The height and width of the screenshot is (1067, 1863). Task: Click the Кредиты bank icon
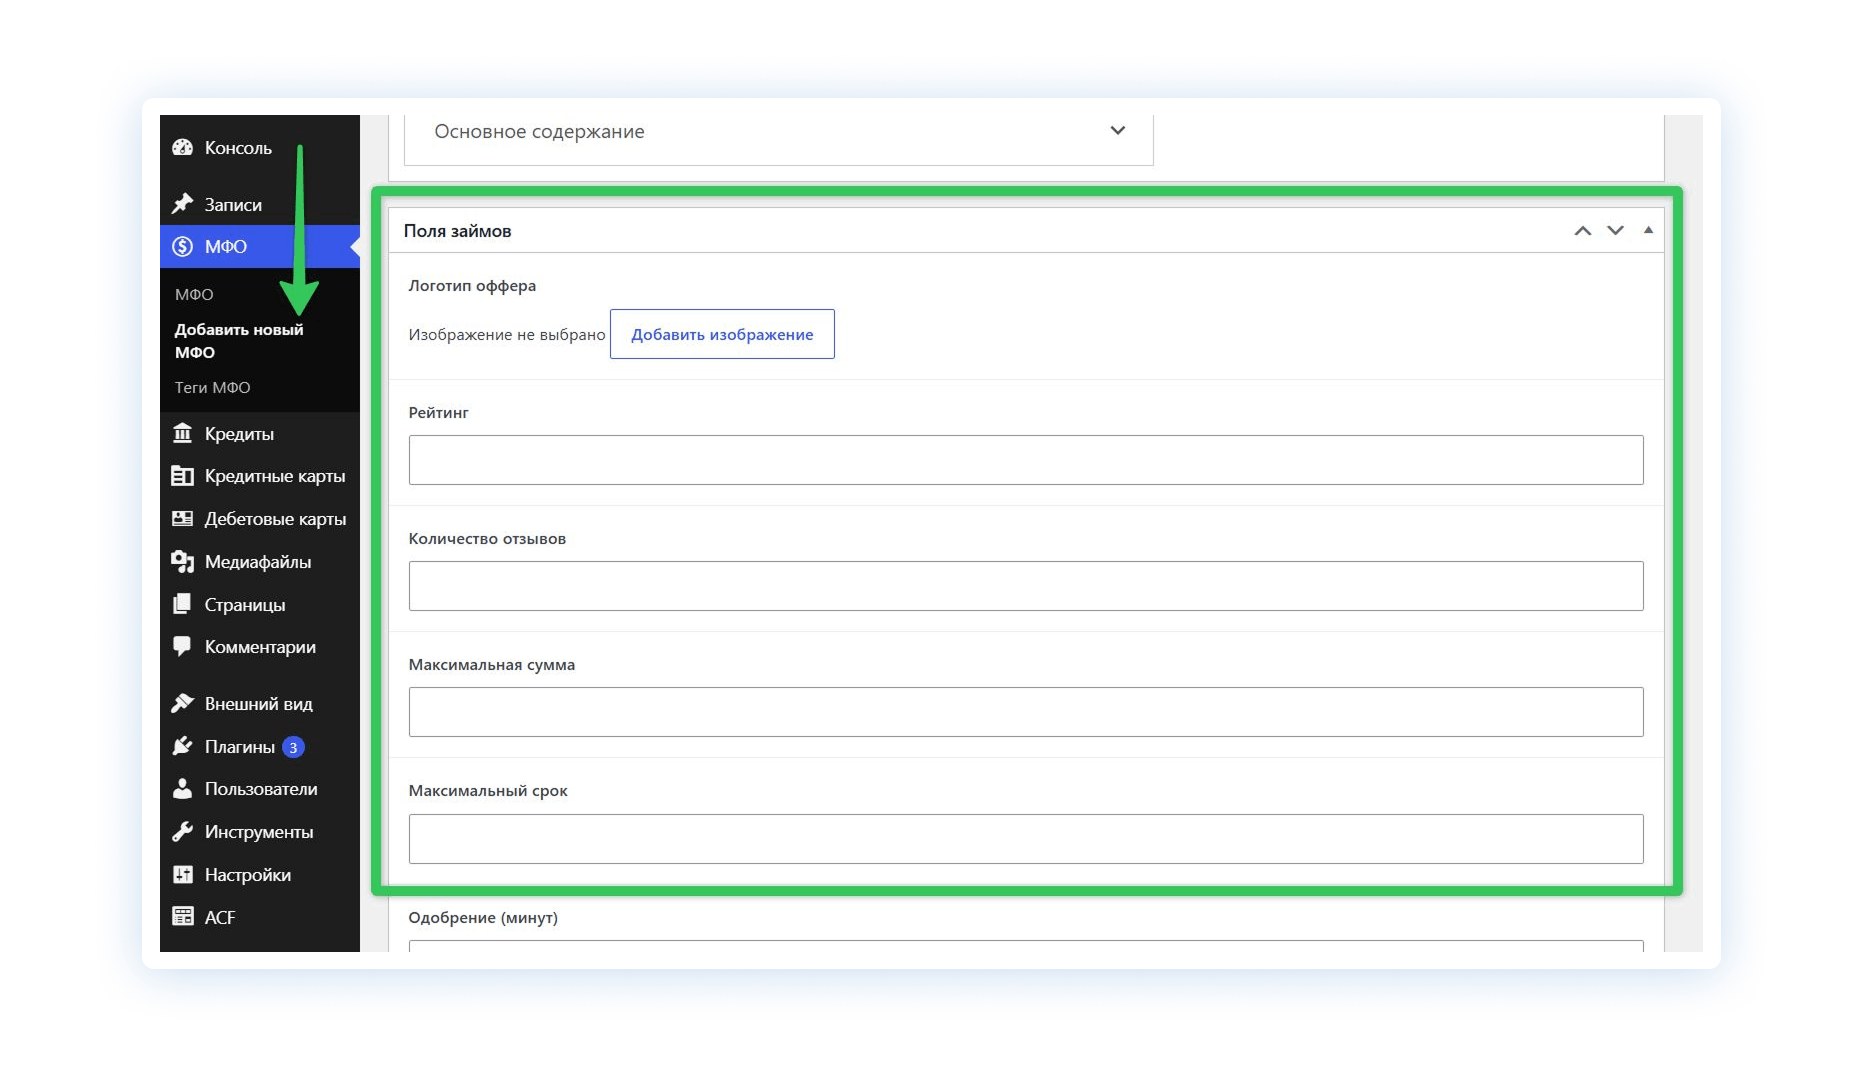coord(182,433)
